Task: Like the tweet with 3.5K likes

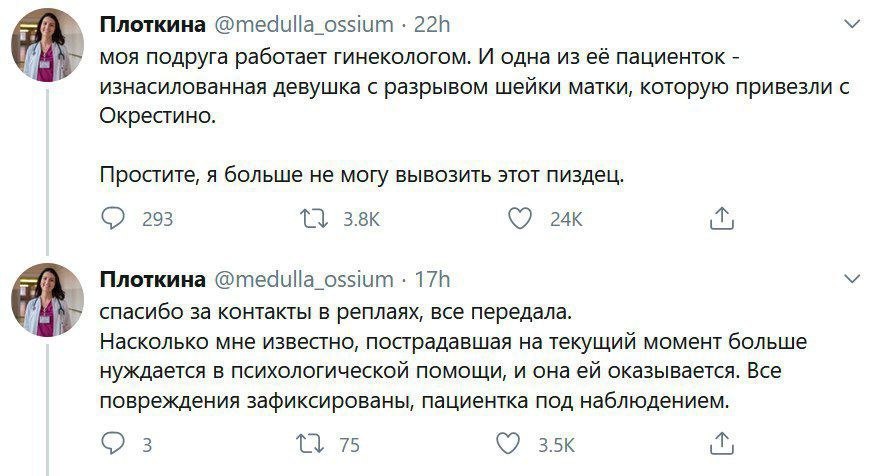Action: pyautogui.click(x=509, y=444)
